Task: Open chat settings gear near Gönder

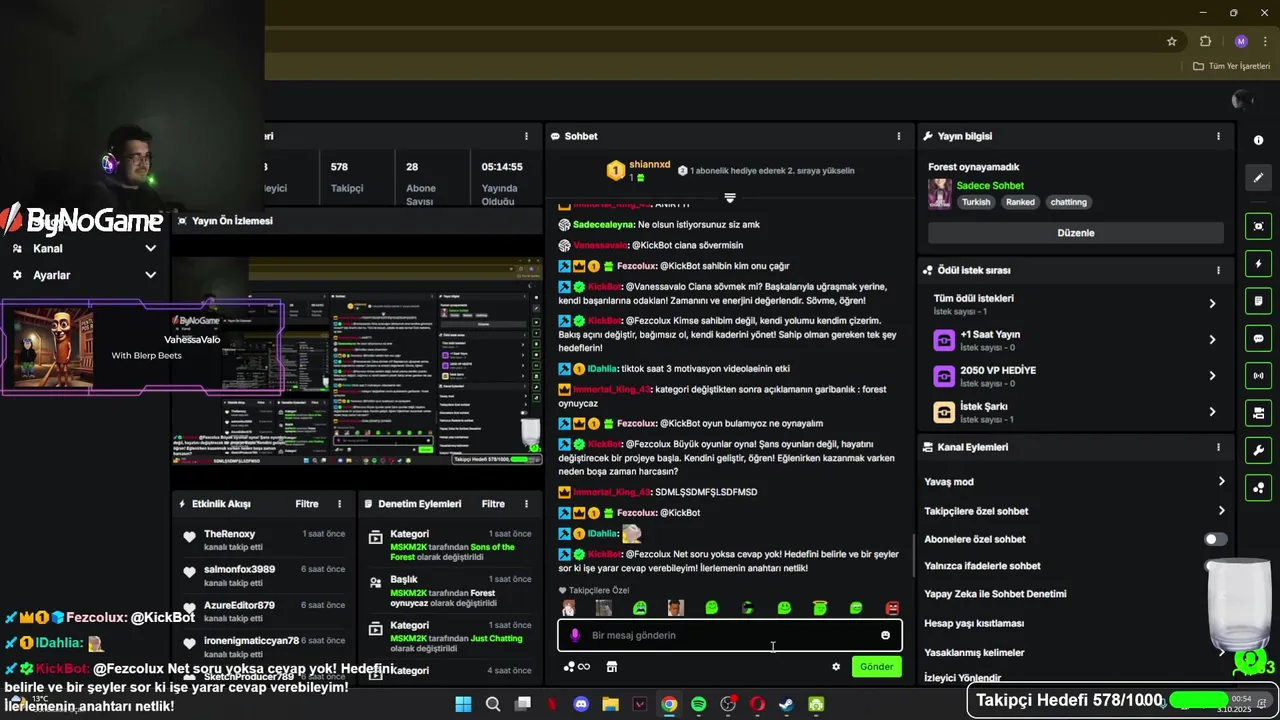Action: [x=836, y=667]
